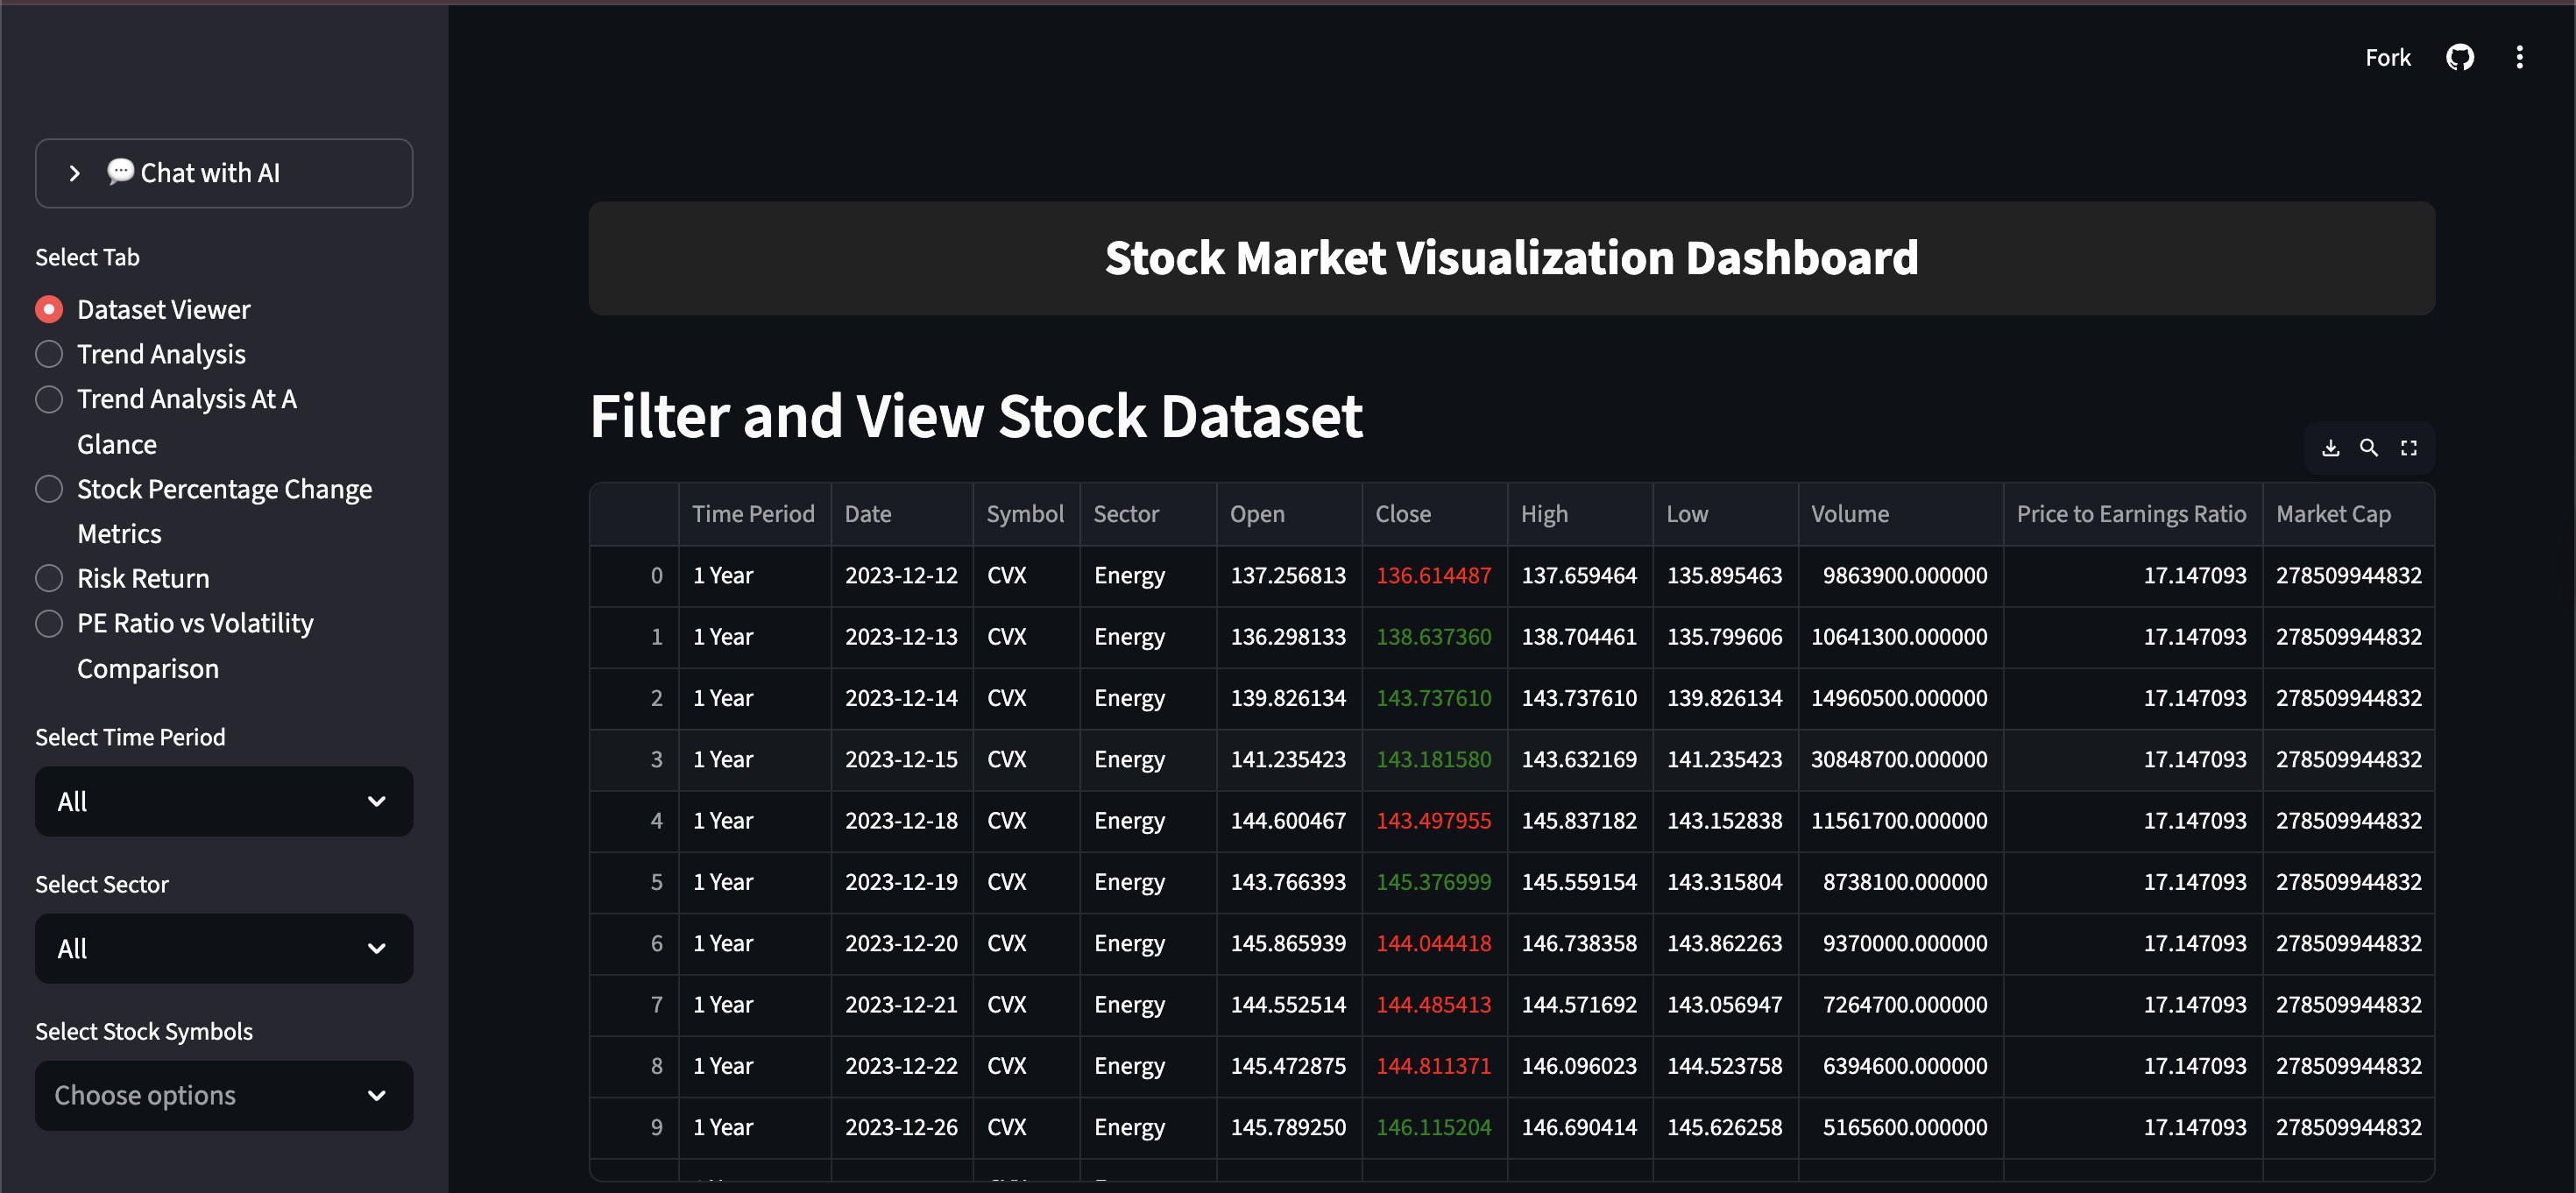Viewport: 2576px width, 1193px height.
Task: Open the Choose options stock symbols selector
Action: click(223, 1095)
